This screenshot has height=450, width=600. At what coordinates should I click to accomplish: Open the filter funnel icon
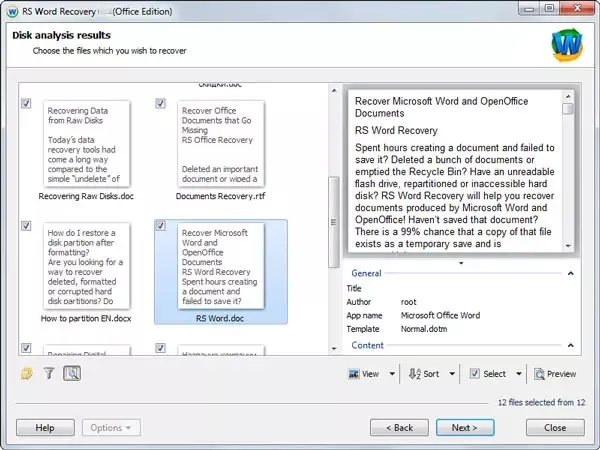click(49, 373)
